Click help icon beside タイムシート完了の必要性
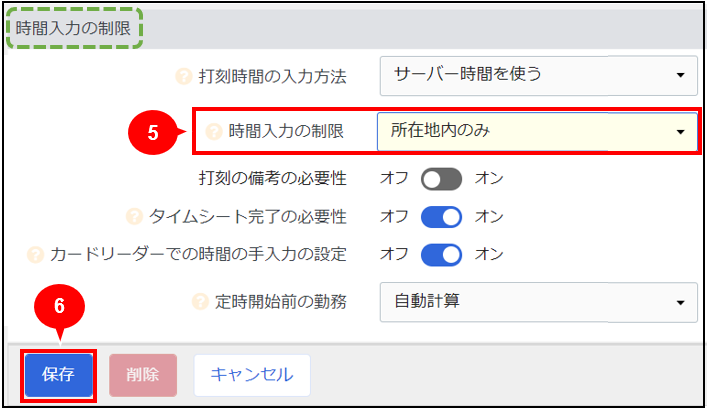 coord(134,216)
